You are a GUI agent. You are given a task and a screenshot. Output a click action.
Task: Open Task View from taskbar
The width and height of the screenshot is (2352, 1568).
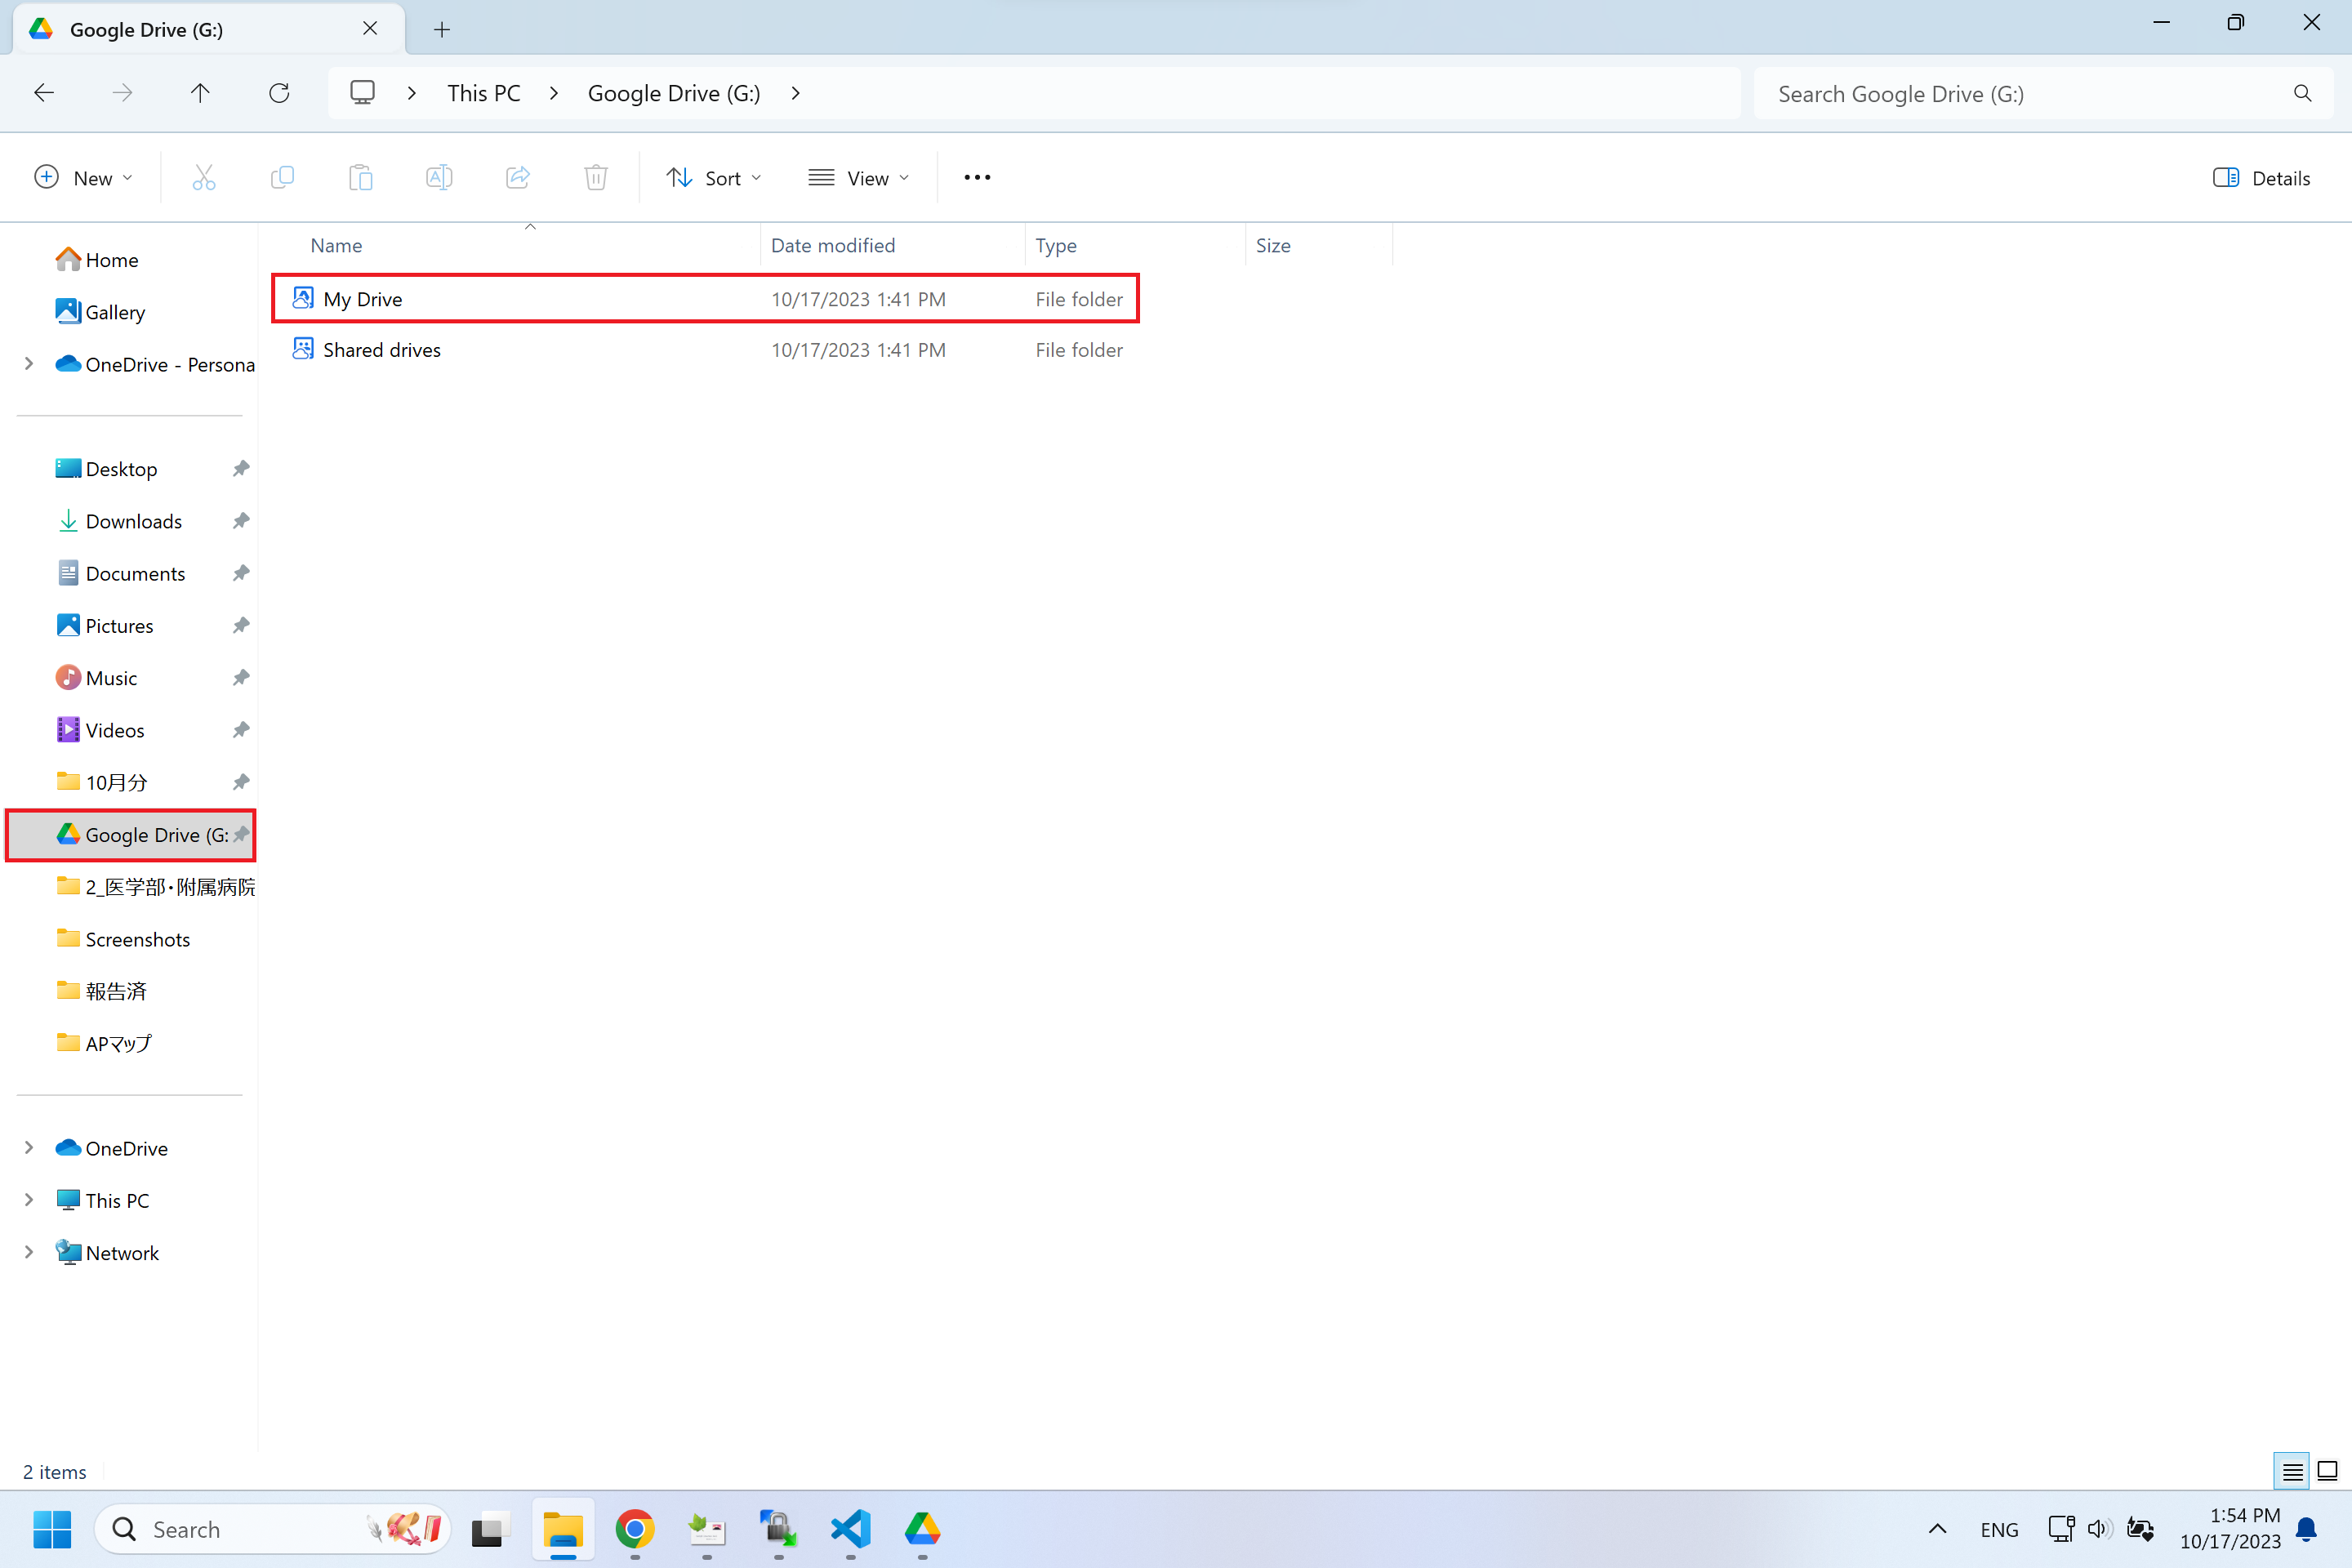pos(491,1529)
